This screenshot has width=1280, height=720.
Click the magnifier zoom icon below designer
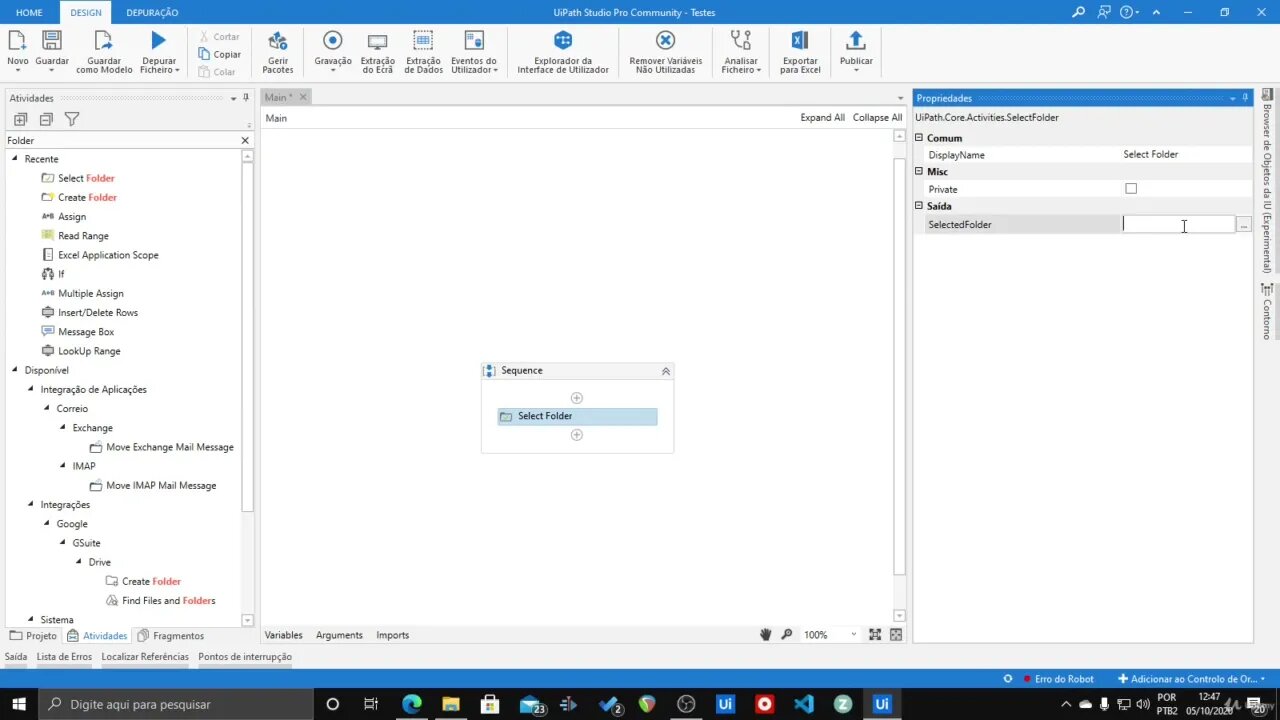coord(787,635)
